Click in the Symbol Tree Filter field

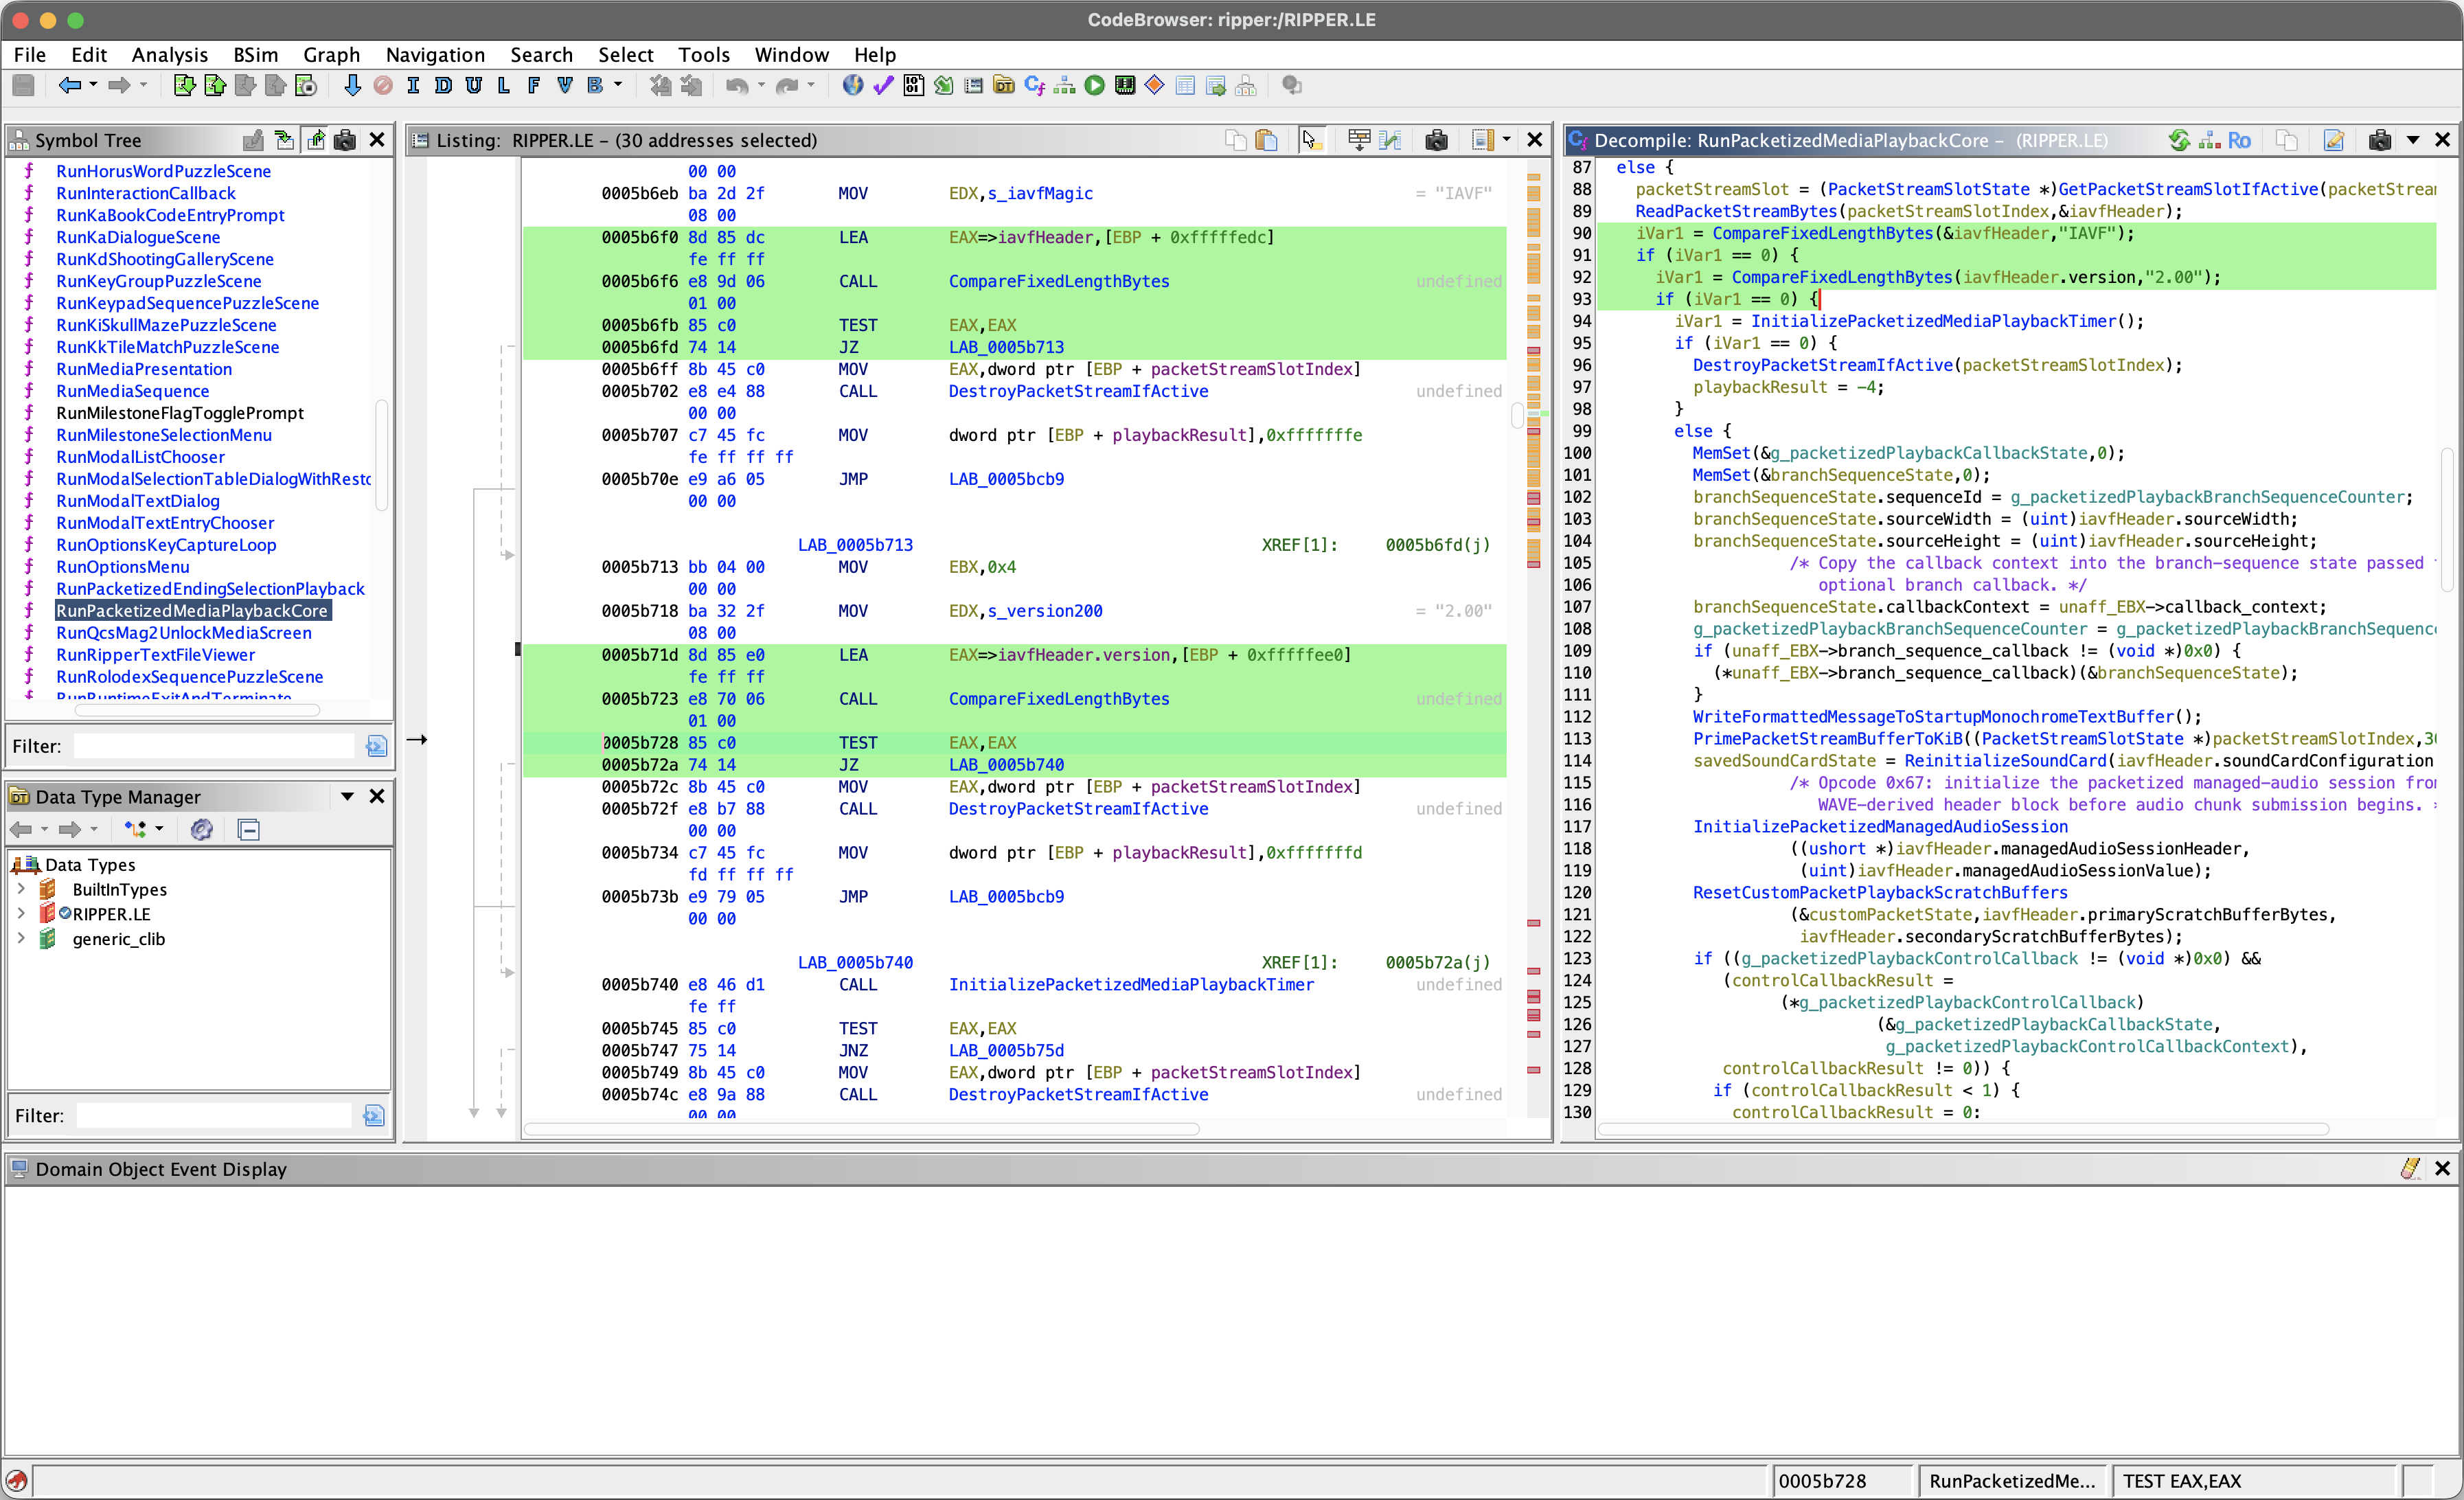pos(214,746)
